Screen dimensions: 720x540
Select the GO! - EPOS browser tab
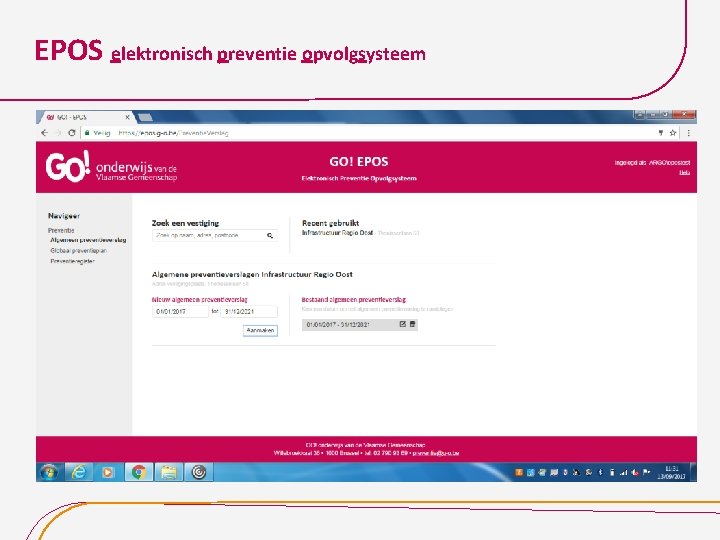(85, 118)
